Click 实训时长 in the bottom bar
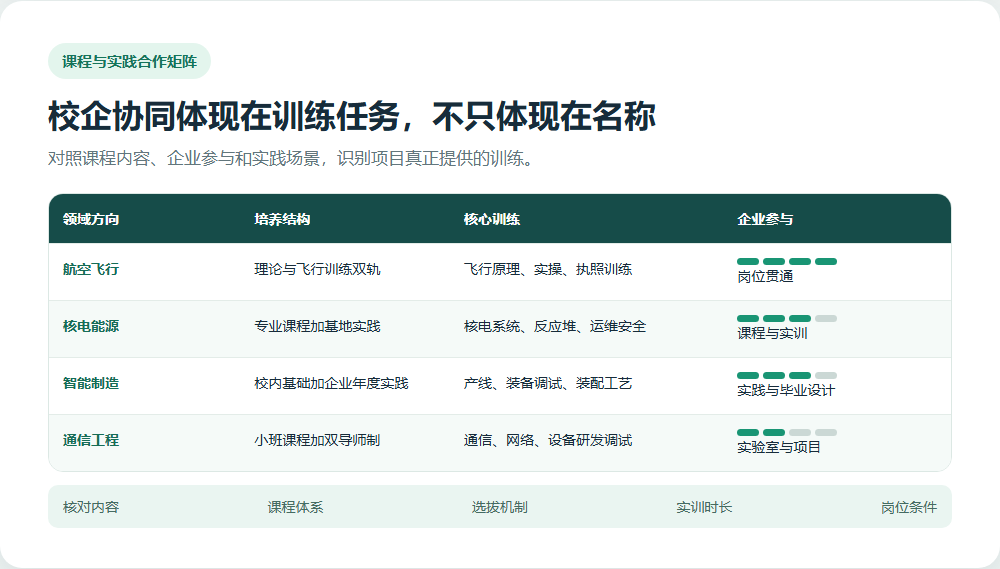 tap(704, 507)
